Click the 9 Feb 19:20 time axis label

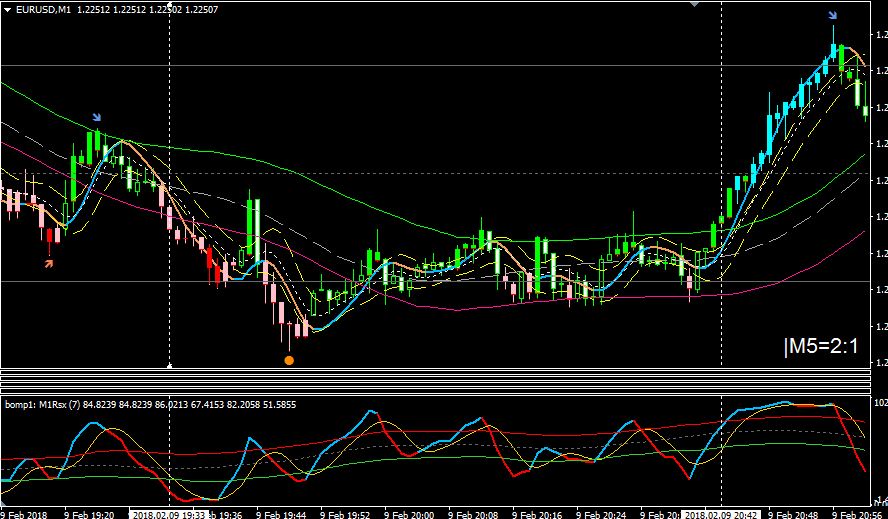(x=89, y=515)
